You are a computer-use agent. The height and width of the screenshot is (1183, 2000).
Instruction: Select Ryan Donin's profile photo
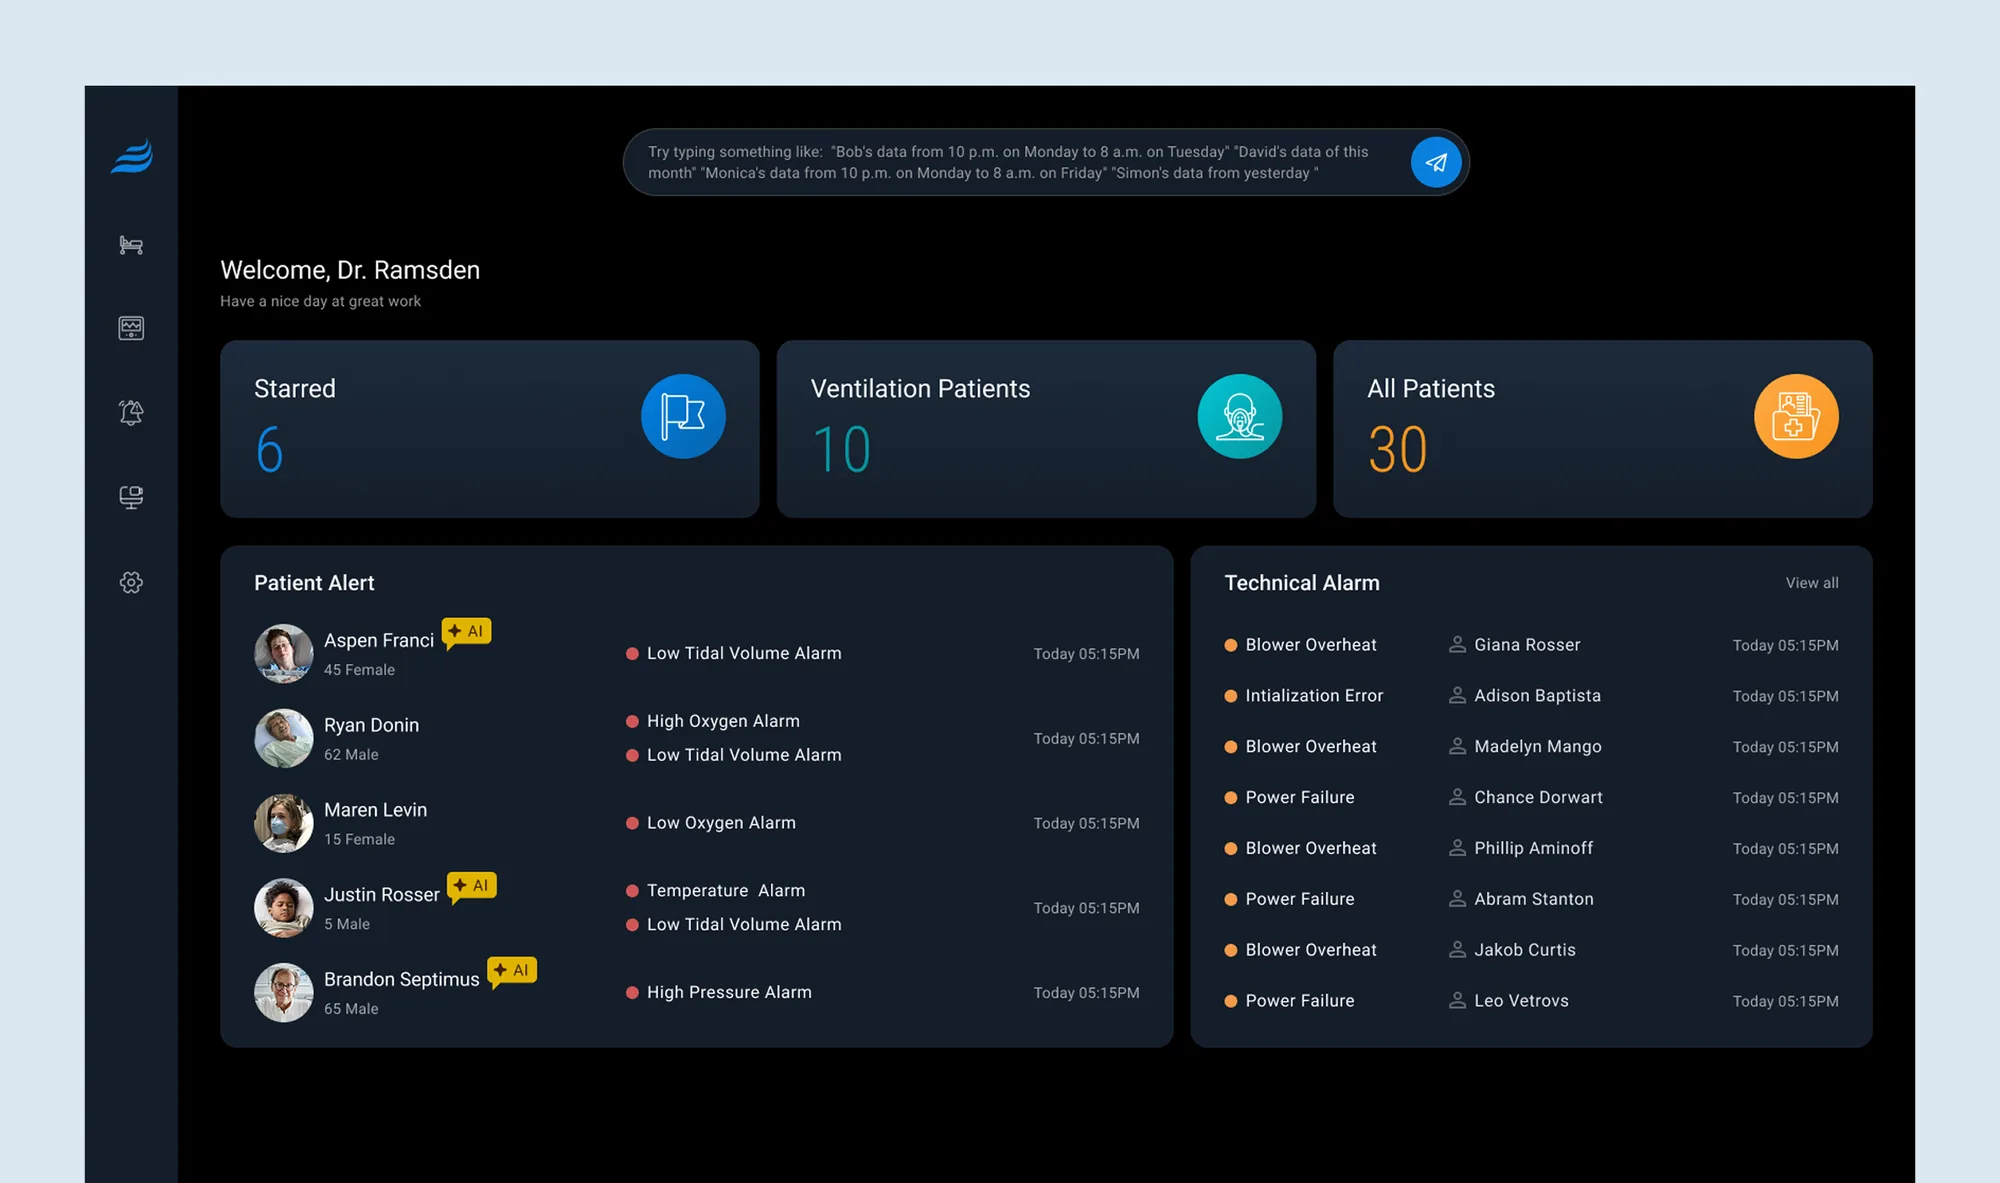click(283, 738)
